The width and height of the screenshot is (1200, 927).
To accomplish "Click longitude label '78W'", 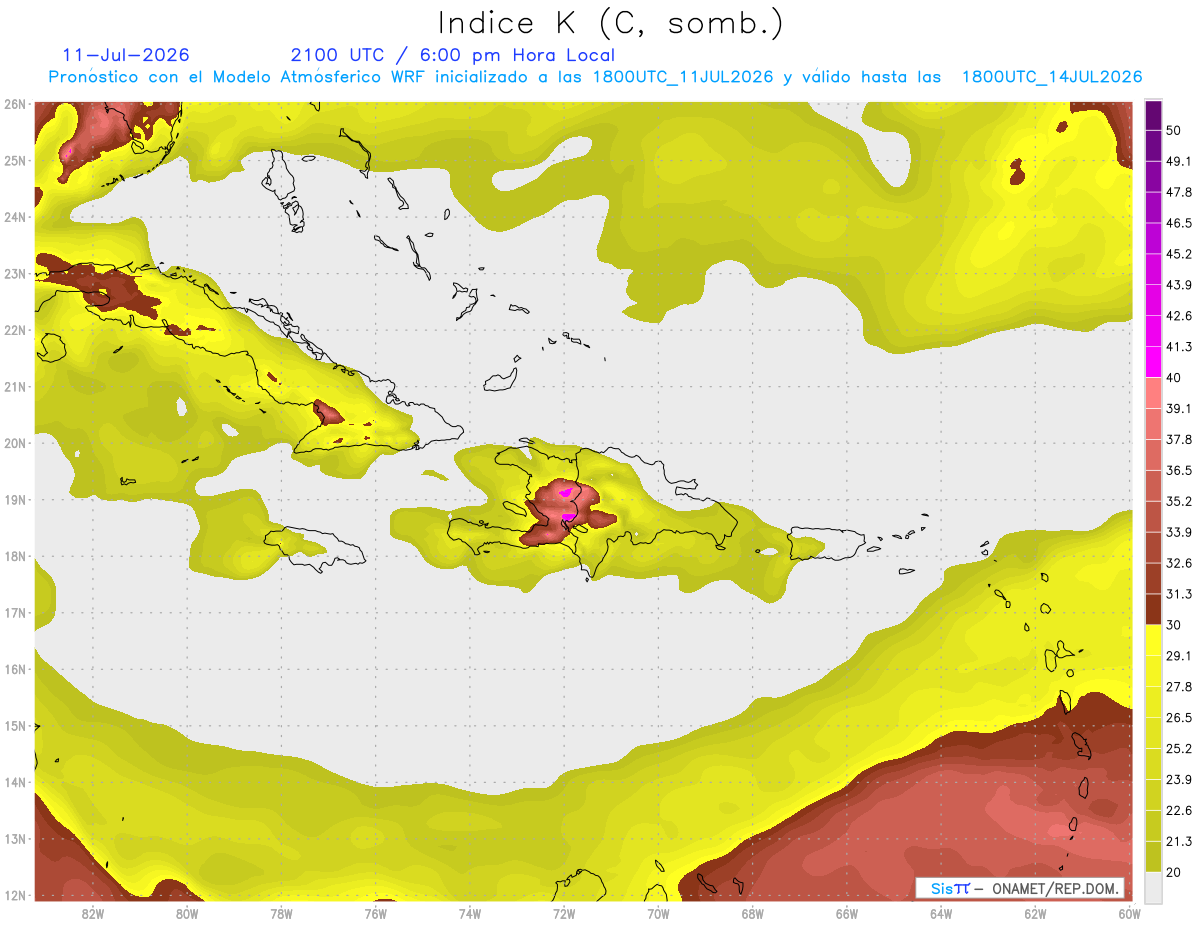I will coord(281,914).
